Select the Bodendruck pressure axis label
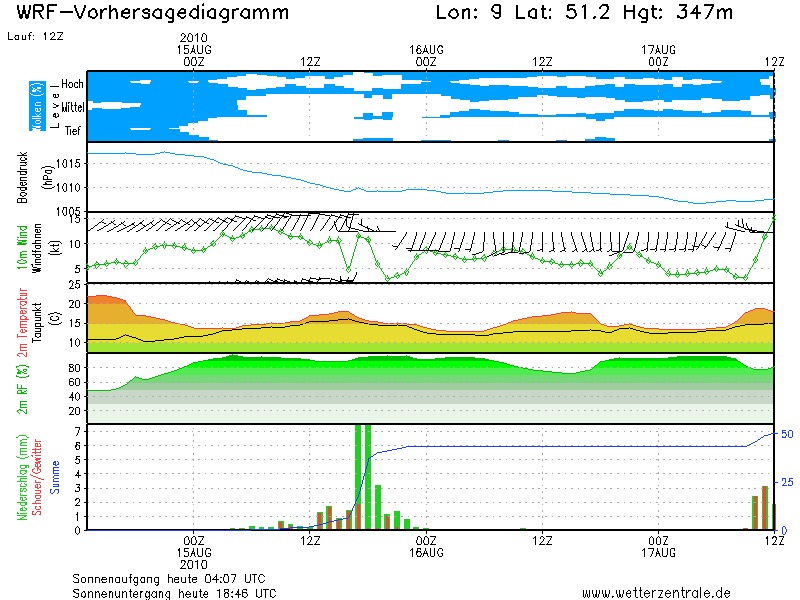The height and width of the screenshot is (600, 800). tap(24, 177)
